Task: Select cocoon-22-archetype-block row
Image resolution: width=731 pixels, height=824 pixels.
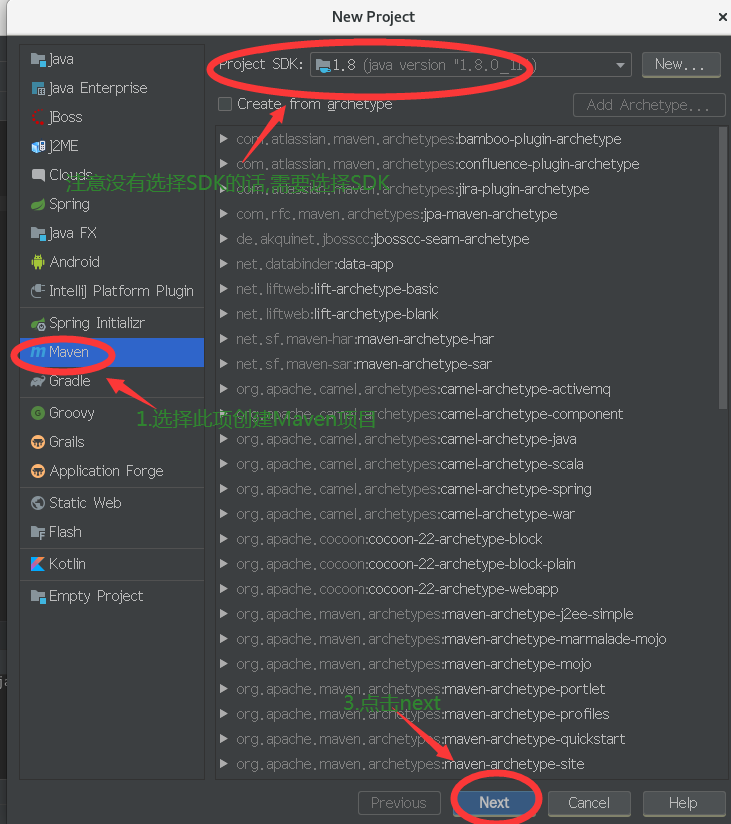Action: pyautogui.click(x=466, y=539)
